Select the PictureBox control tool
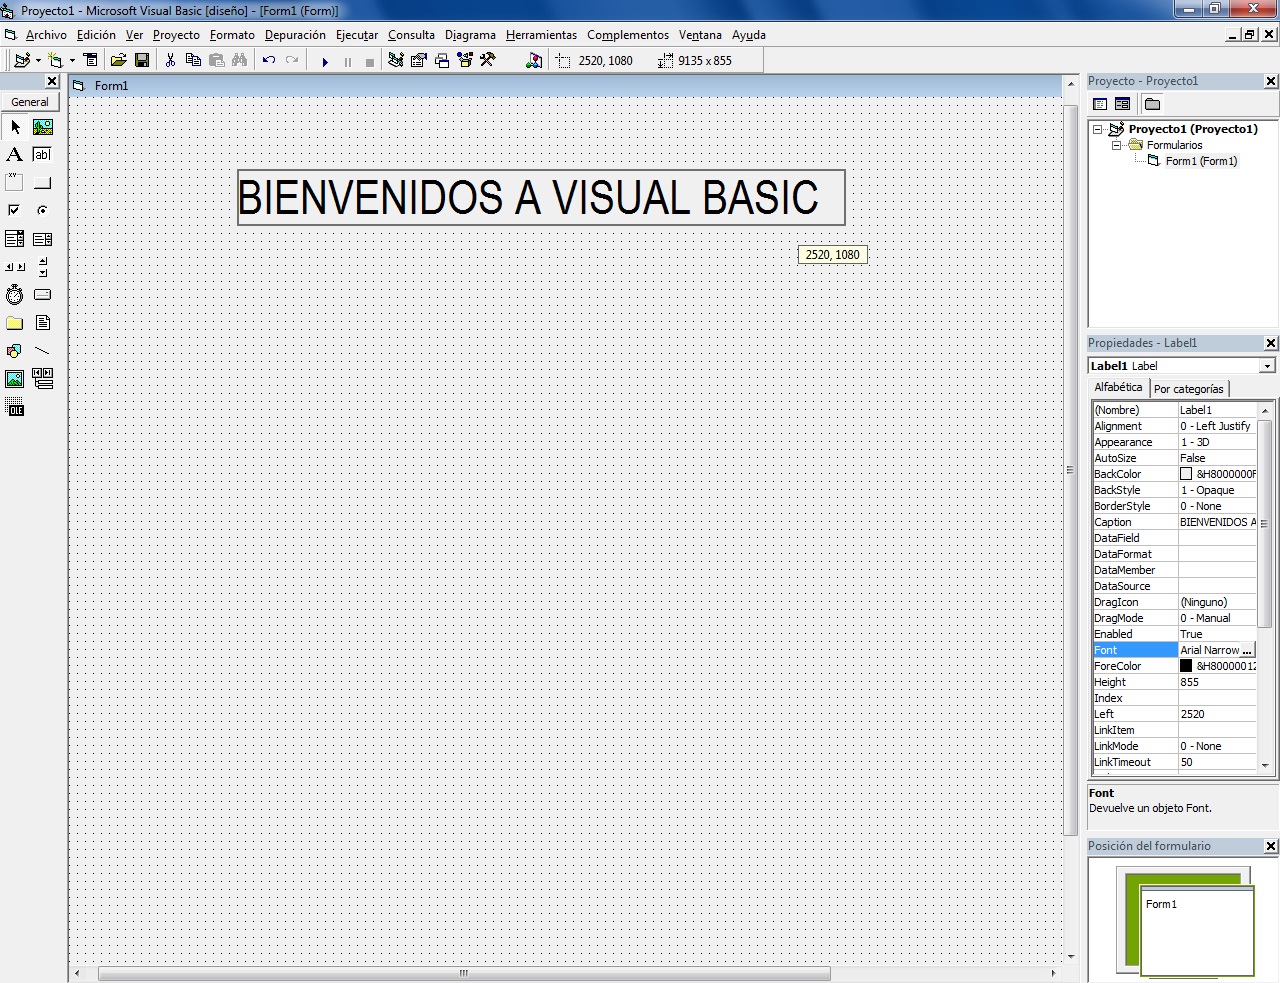This screenshot has height=983, width=1280. (x=43, y=127)
